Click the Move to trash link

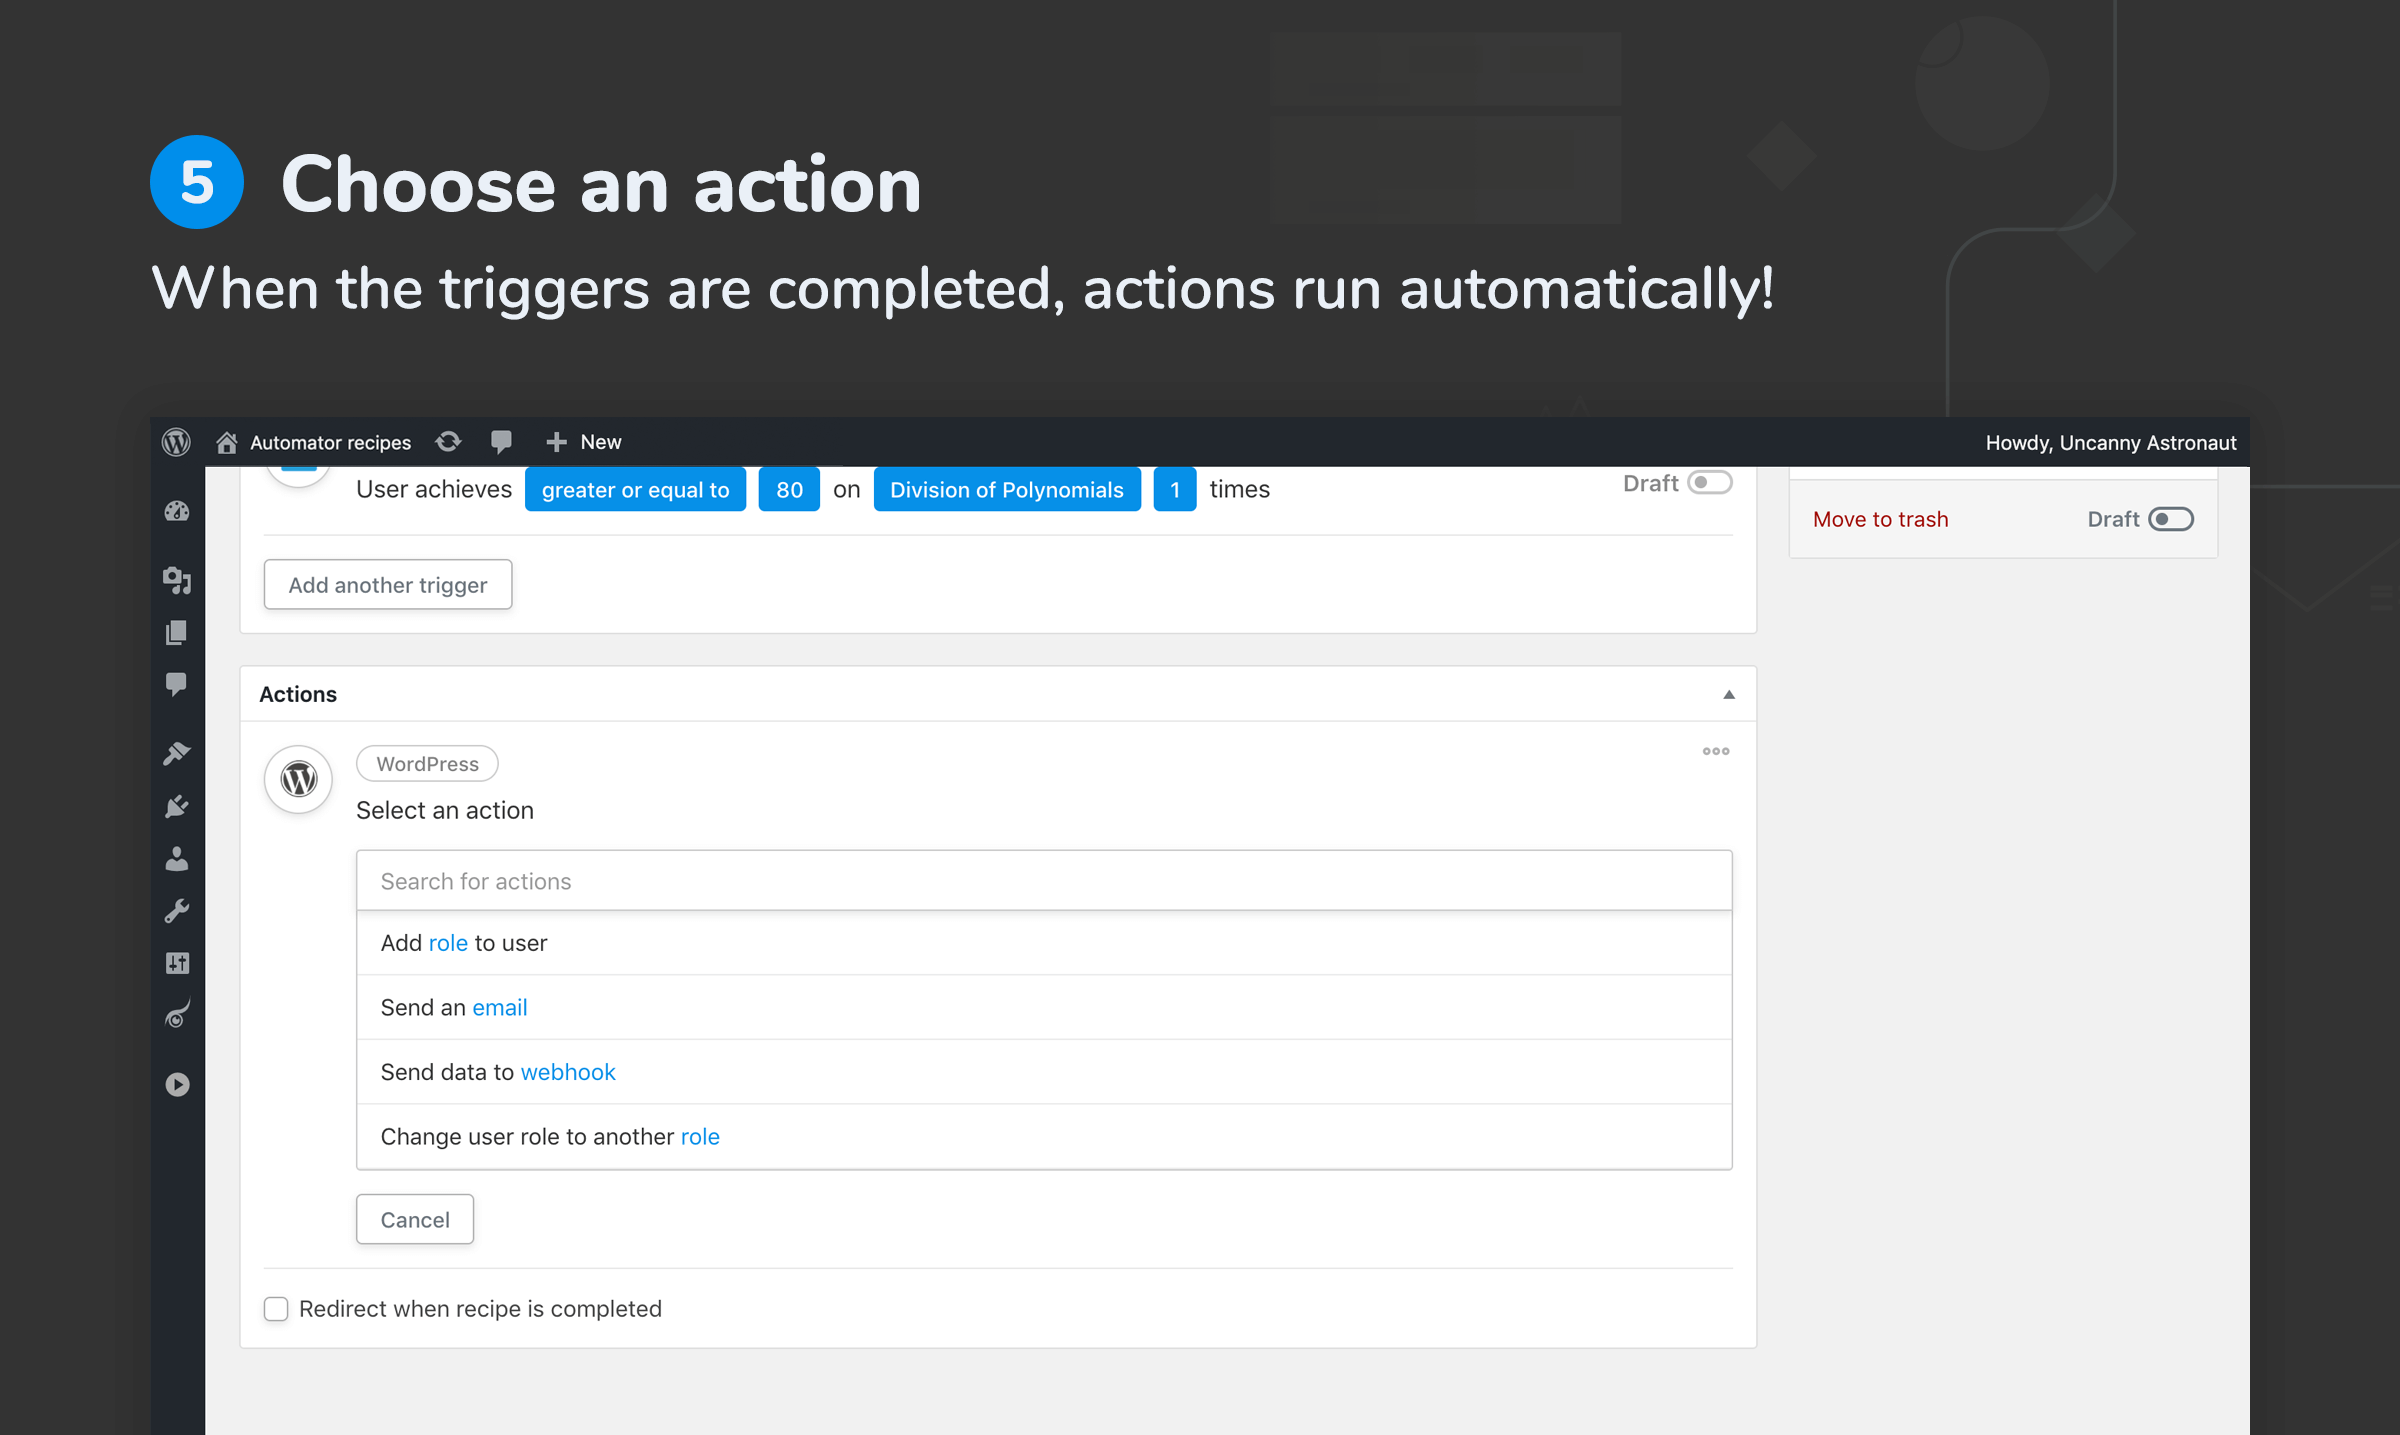(1880, 519)
